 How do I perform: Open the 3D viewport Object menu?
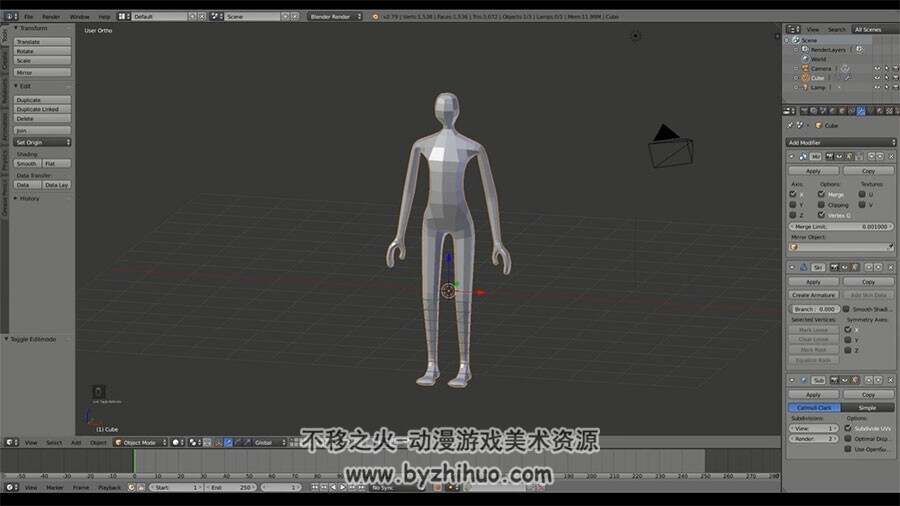[98, 442]
